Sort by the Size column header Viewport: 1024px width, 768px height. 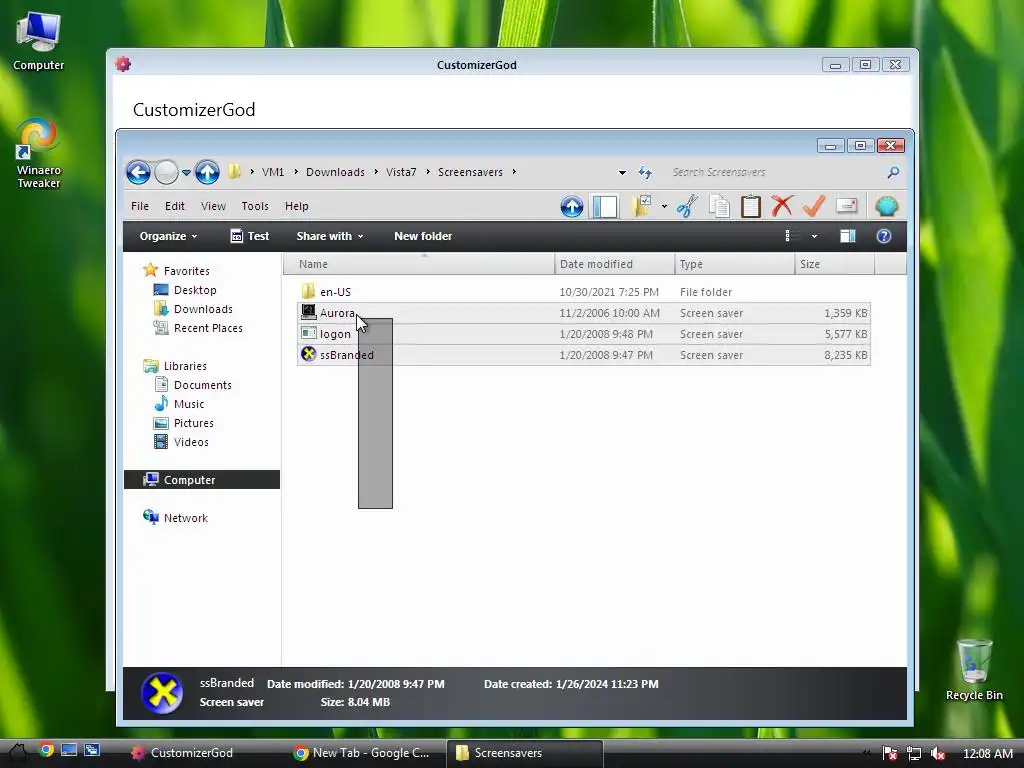pos(834,264)
